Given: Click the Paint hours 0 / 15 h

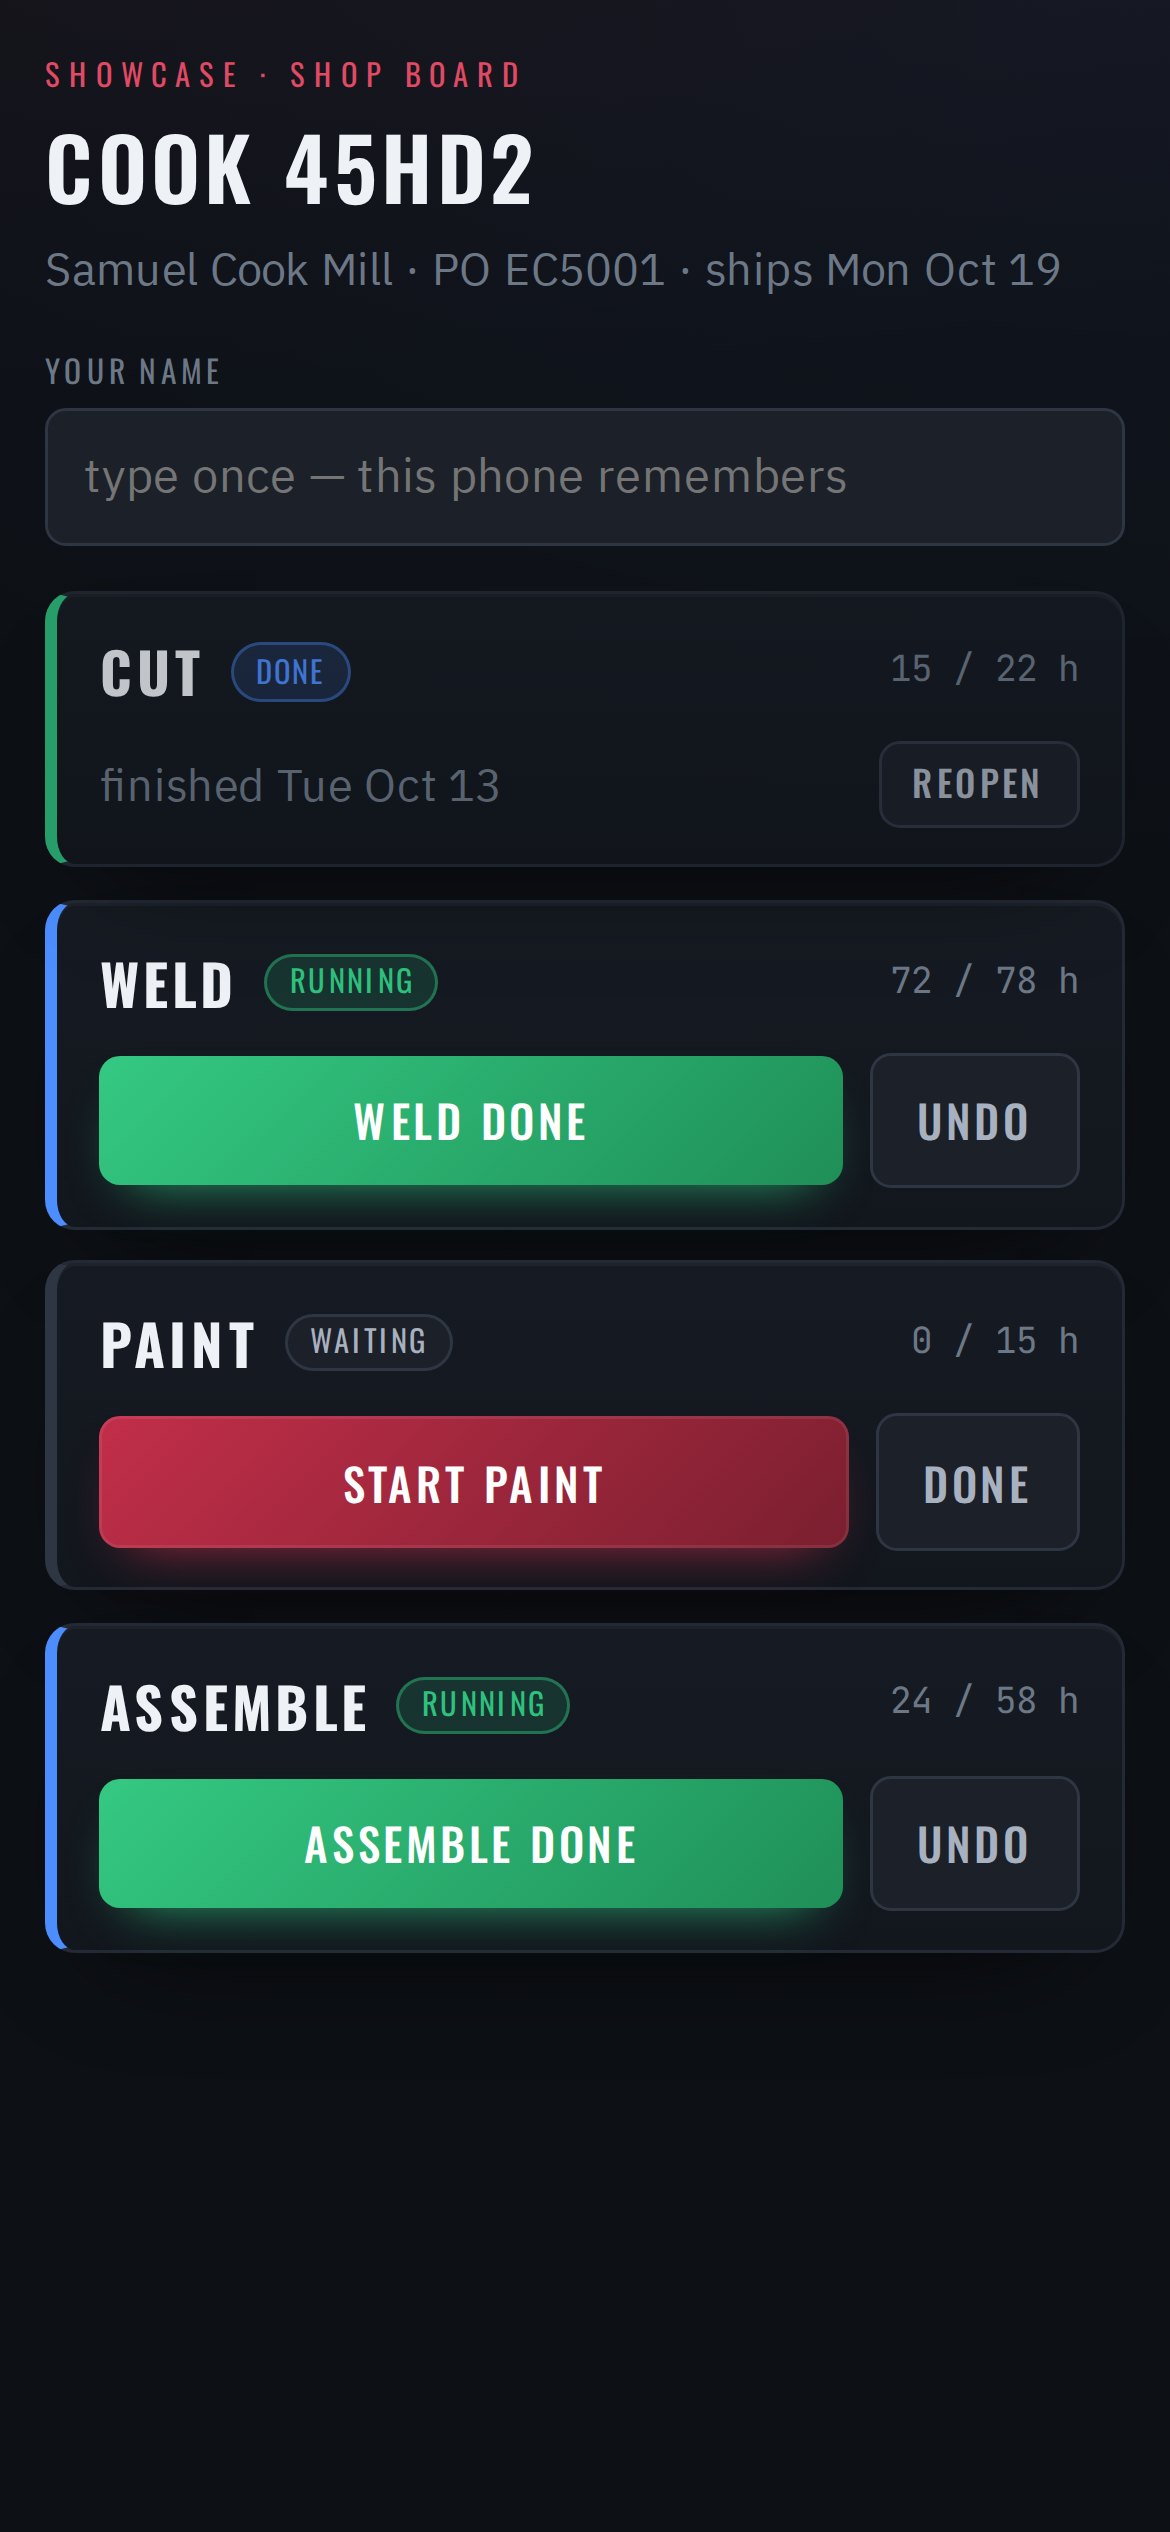Looking at the screenshot, I should click(994, 1341).
